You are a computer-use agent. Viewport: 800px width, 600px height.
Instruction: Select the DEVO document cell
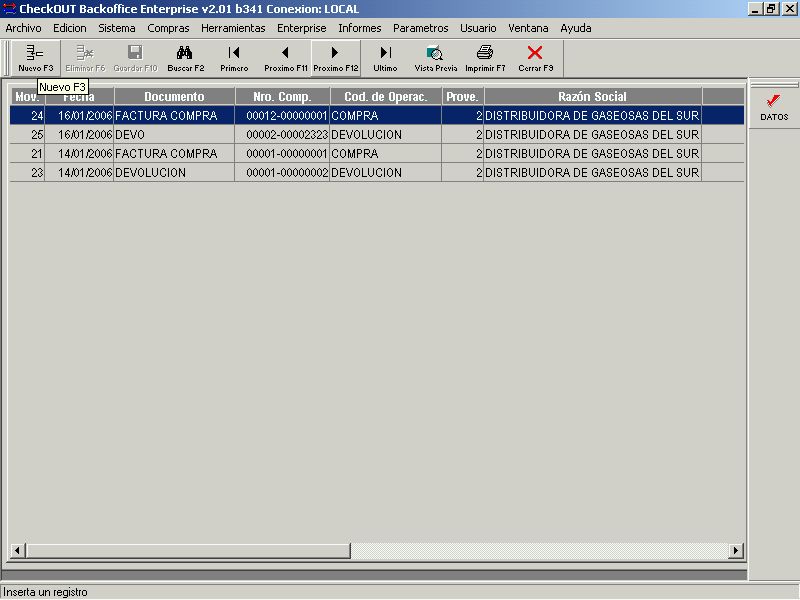(174, 135)
